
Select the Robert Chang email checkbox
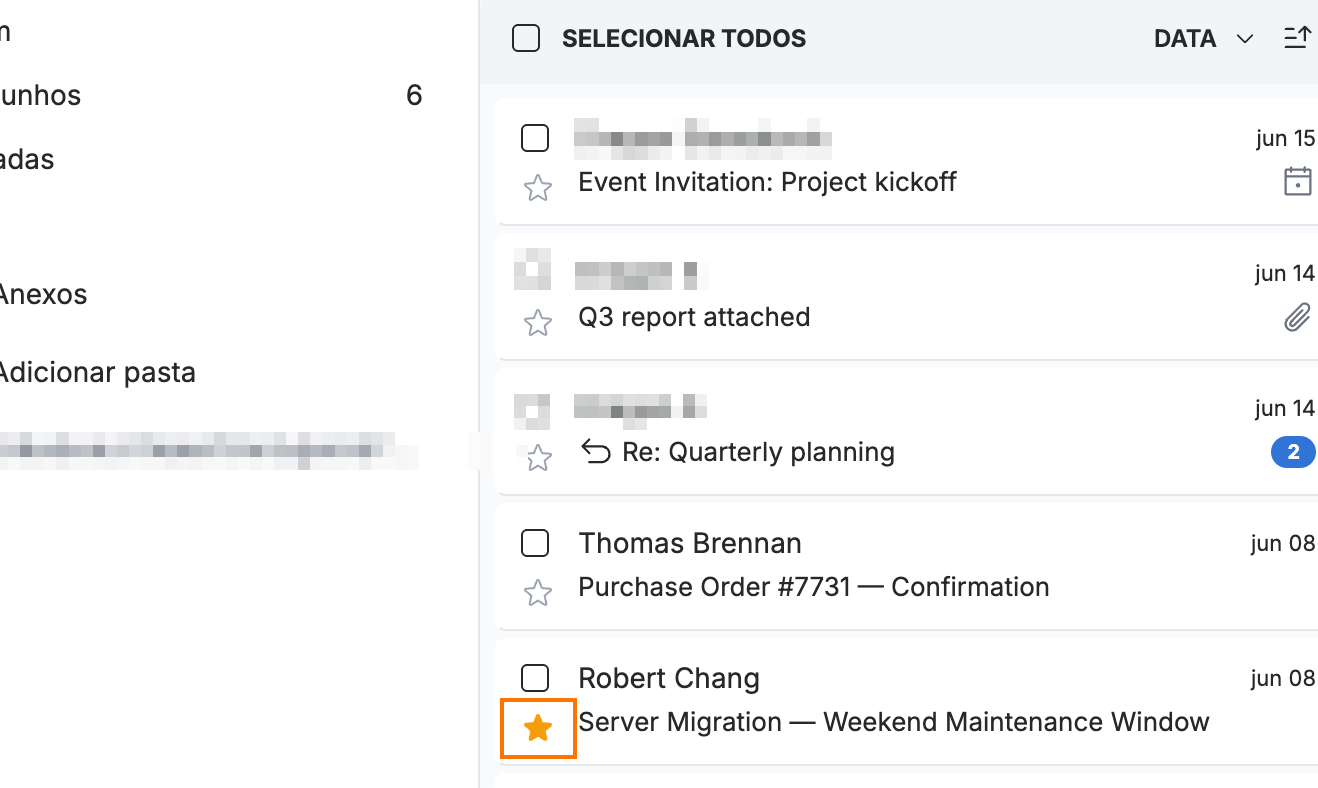tap(535, 678)
